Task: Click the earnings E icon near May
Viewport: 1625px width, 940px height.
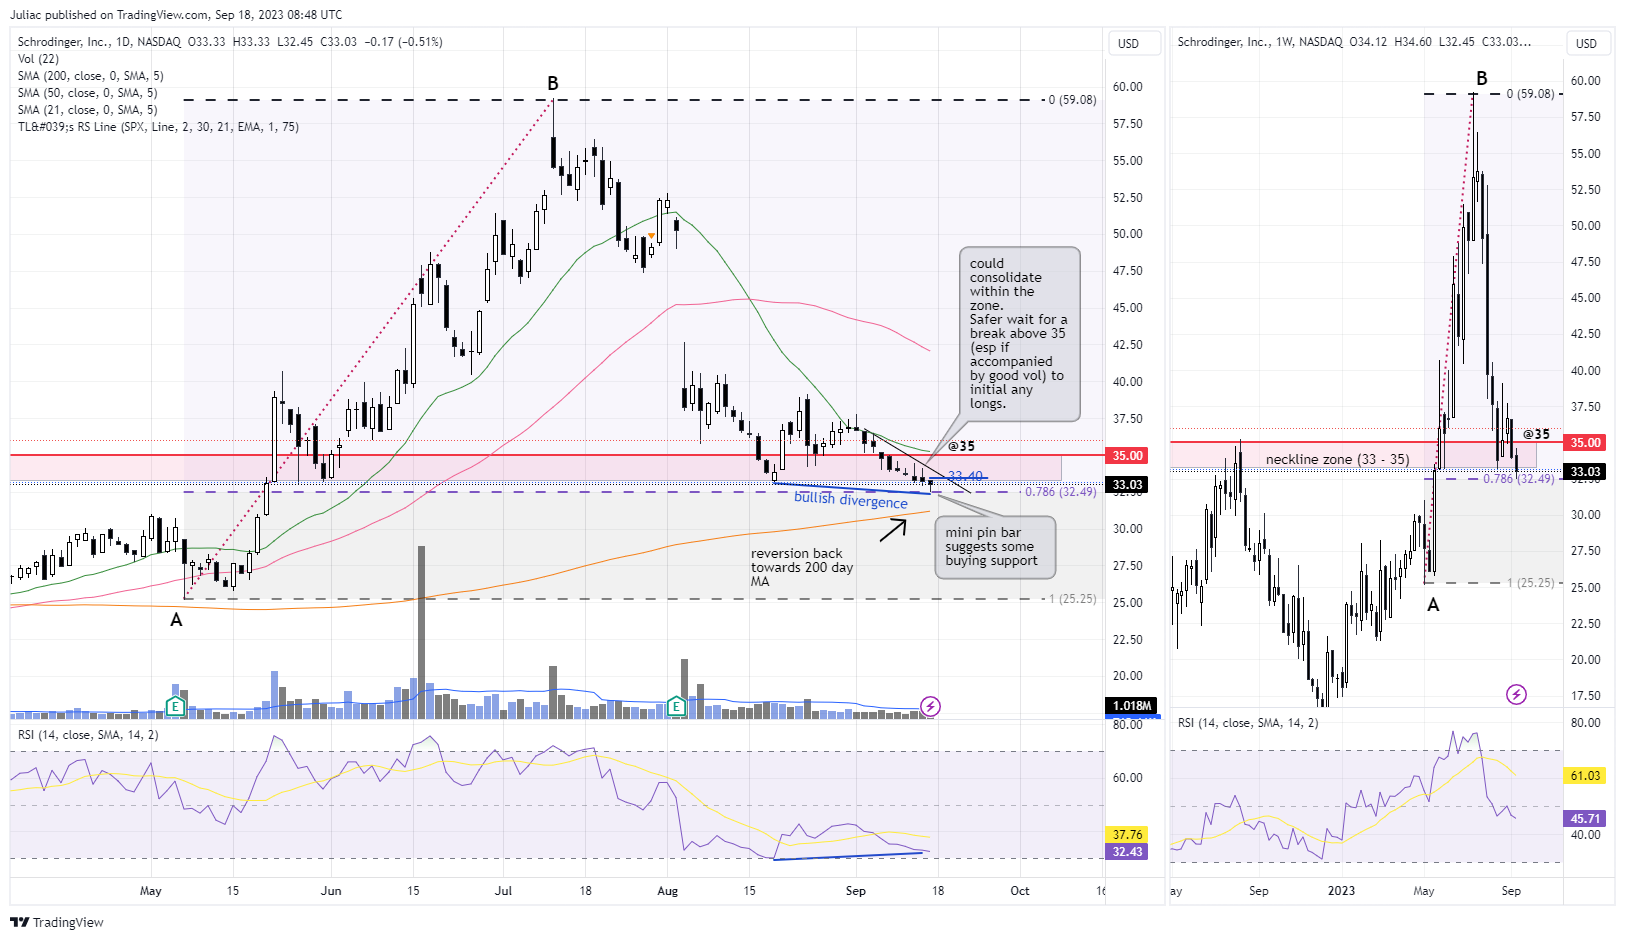Action: pyautogui.click(x=175, y=707)
